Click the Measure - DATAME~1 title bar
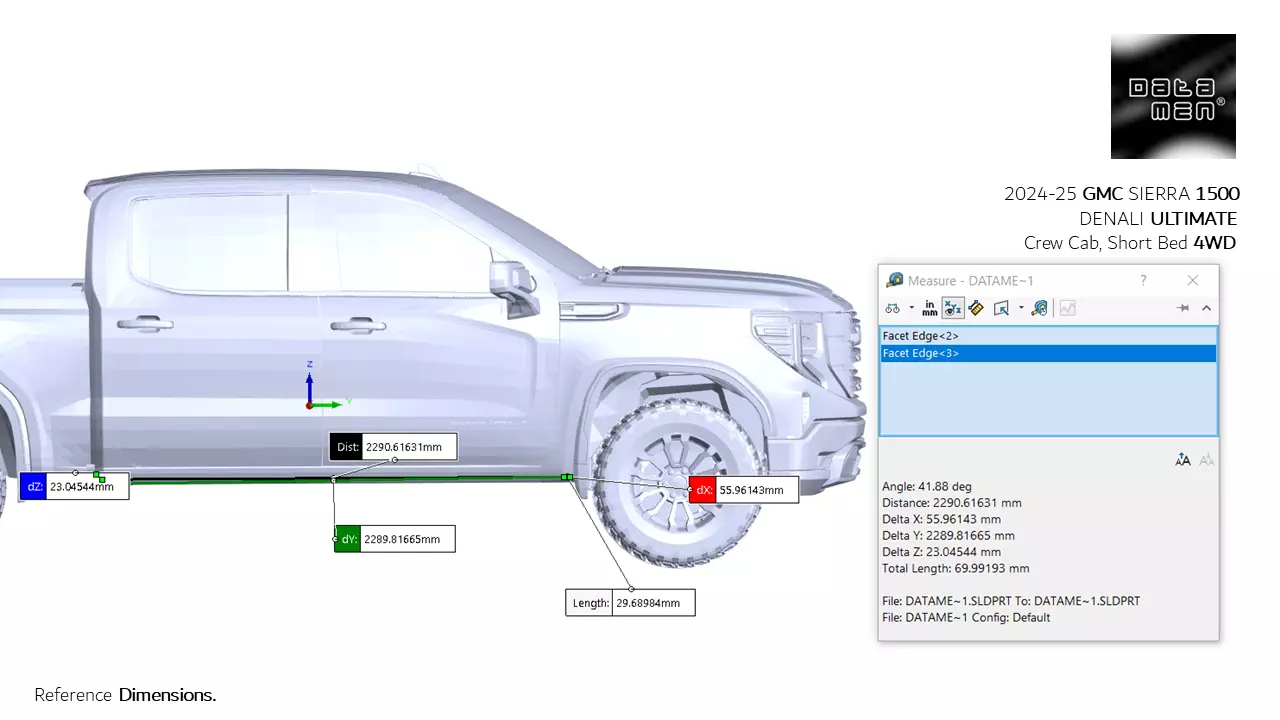This screenshot has height=720, width=1280. pyautogui.click(x=1048, y=280)
